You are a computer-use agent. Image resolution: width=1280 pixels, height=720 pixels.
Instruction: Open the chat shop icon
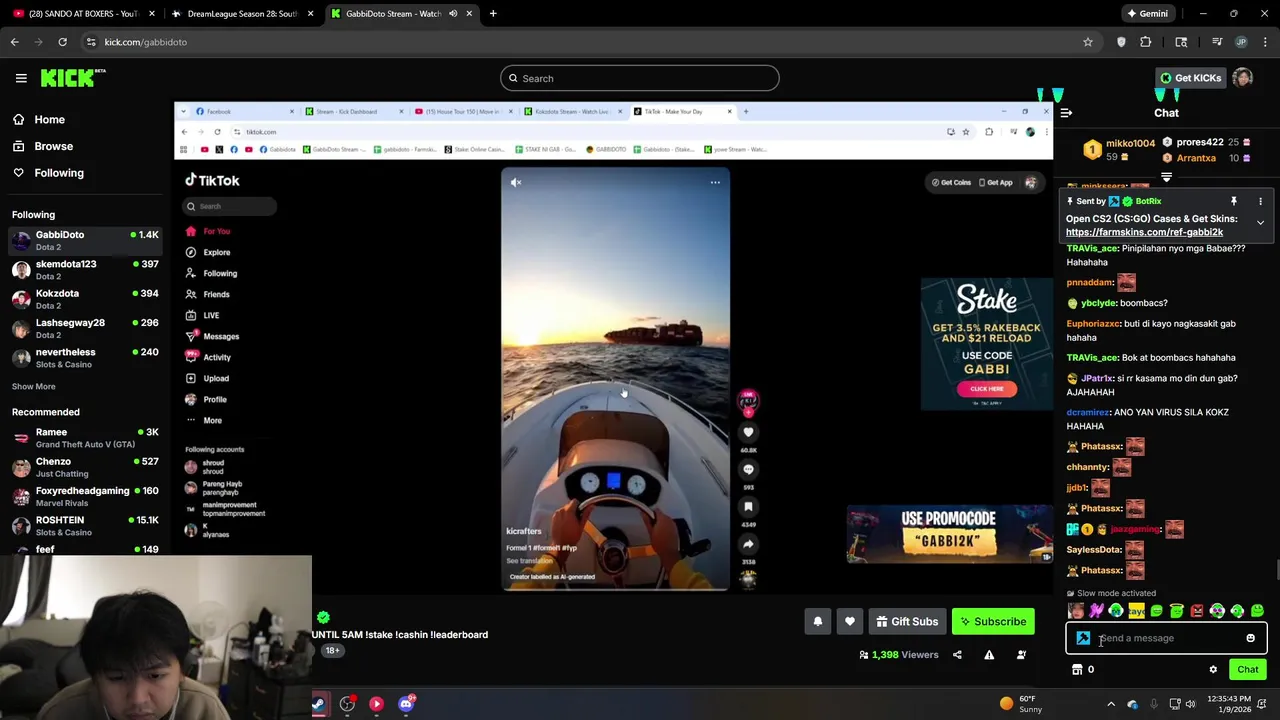coord(1077,670)
